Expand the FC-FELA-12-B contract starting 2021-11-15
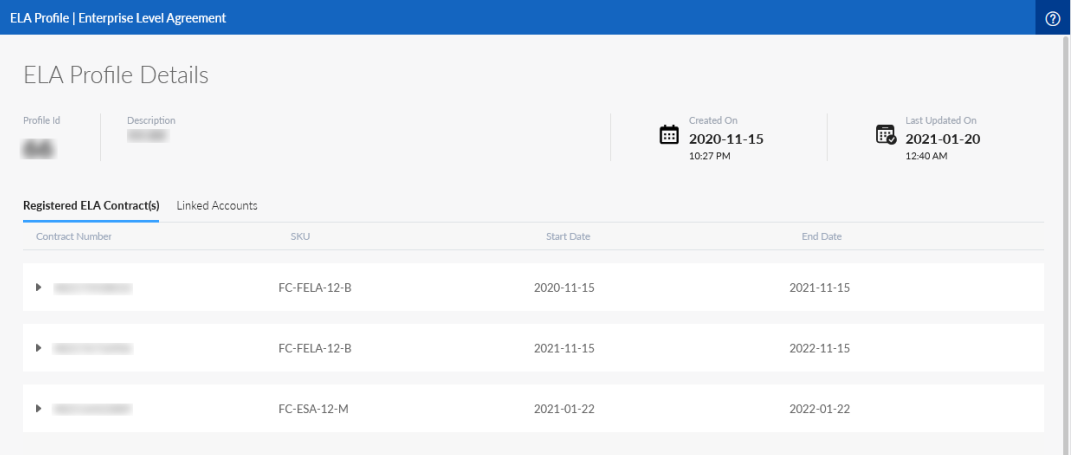 click(39, 348)
